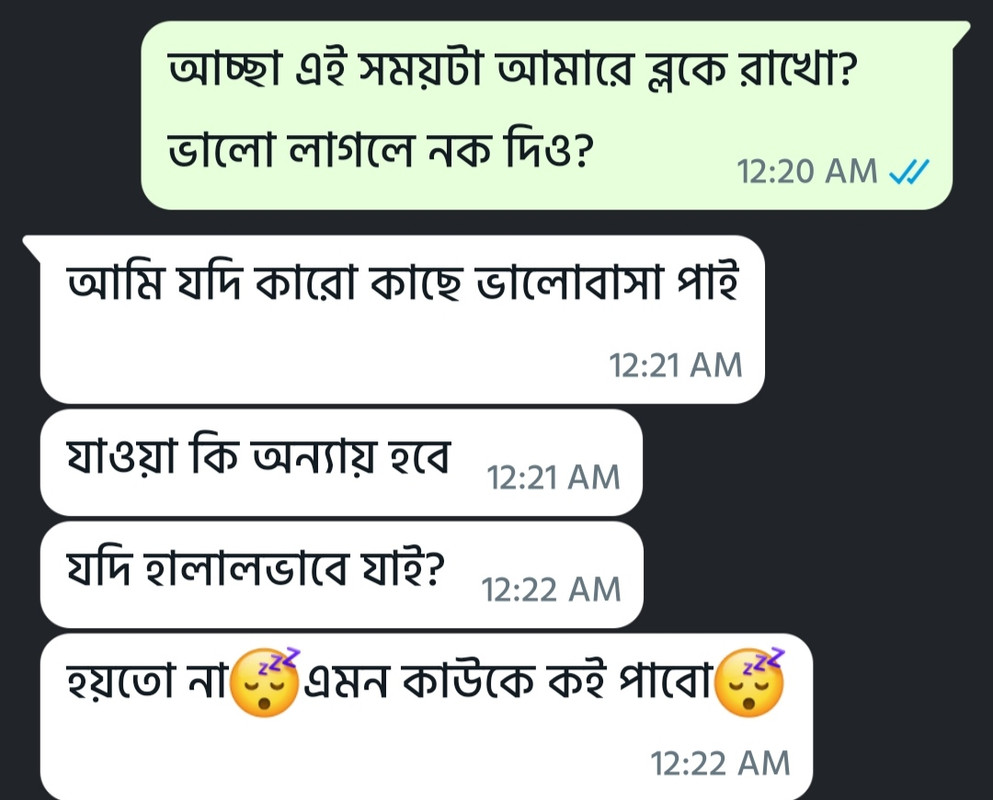Screen dimensions: 993x800
Task: Tap the blue double-tick read receipt
Action: point(909,171)
